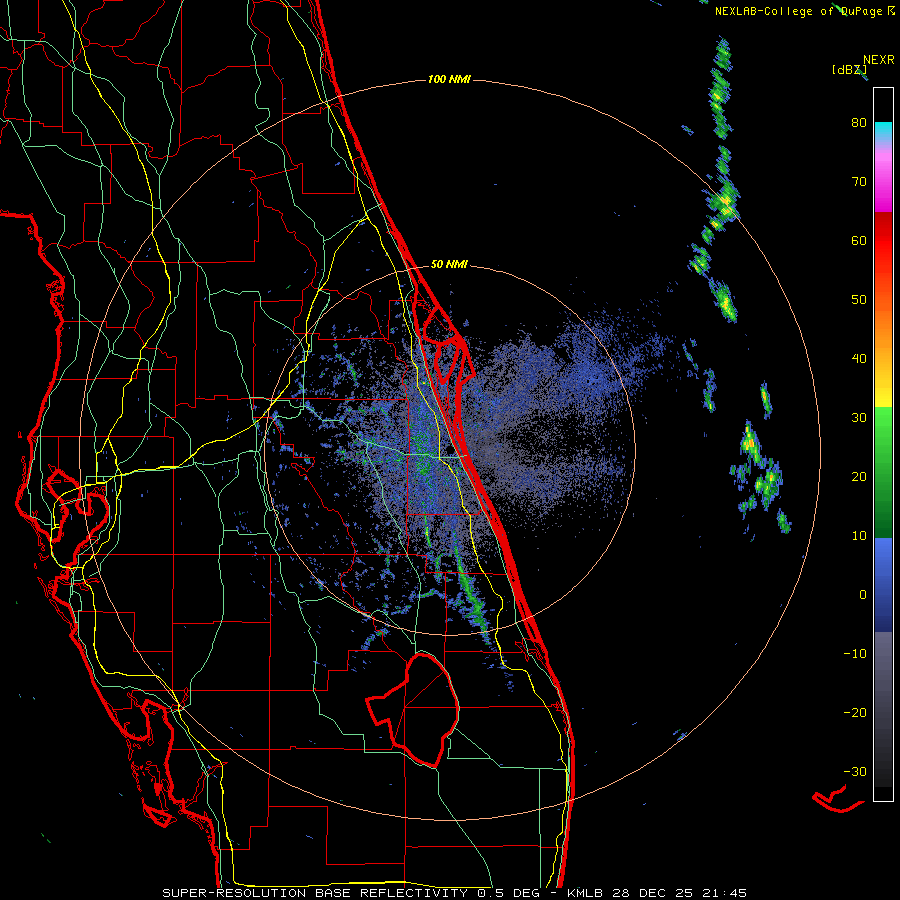Viewport: 900px width, 900px height.
Task: Click the -10 value on dBZ scale
Action: point(855,654)
